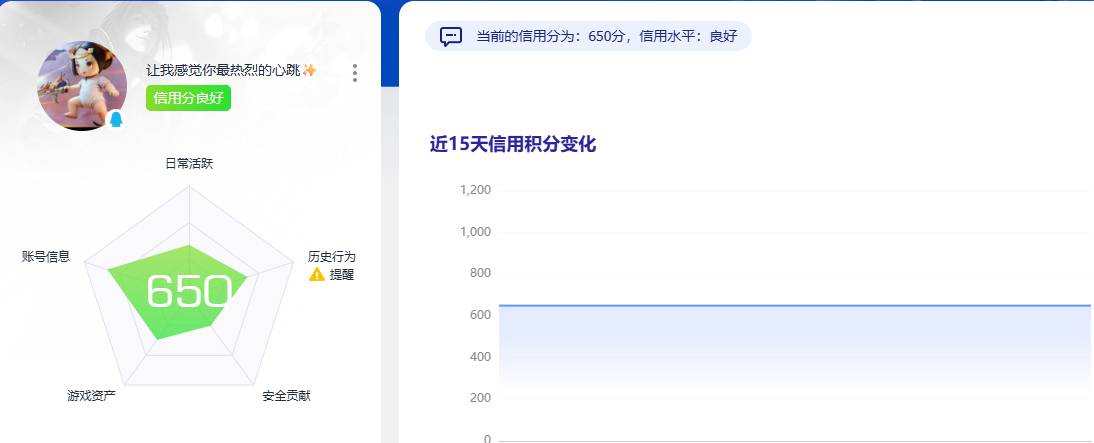Click the 1,200 y-axis label
Screen dimensions: 1094x443
click(x=475, y=190)
